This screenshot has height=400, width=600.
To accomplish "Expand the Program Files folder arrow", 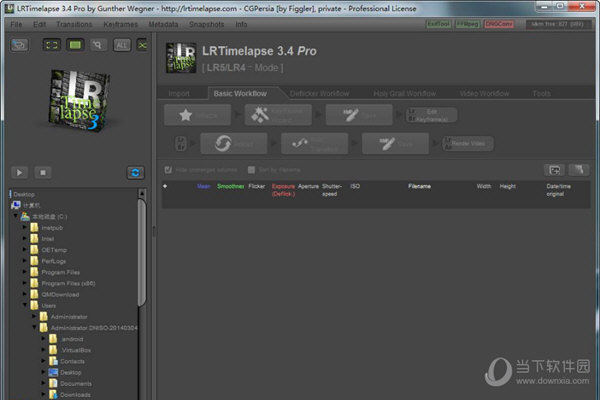I will tap(25, 272).
